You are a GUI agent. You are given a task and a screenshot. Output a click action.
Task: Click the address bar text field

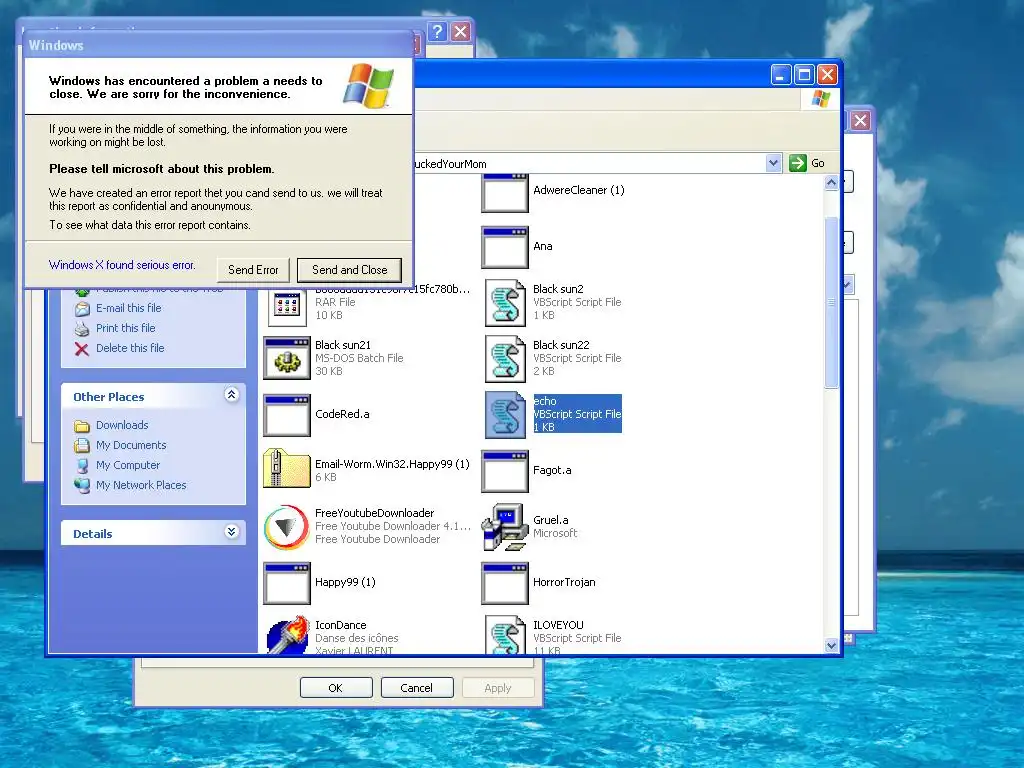[x=591, y=163]
